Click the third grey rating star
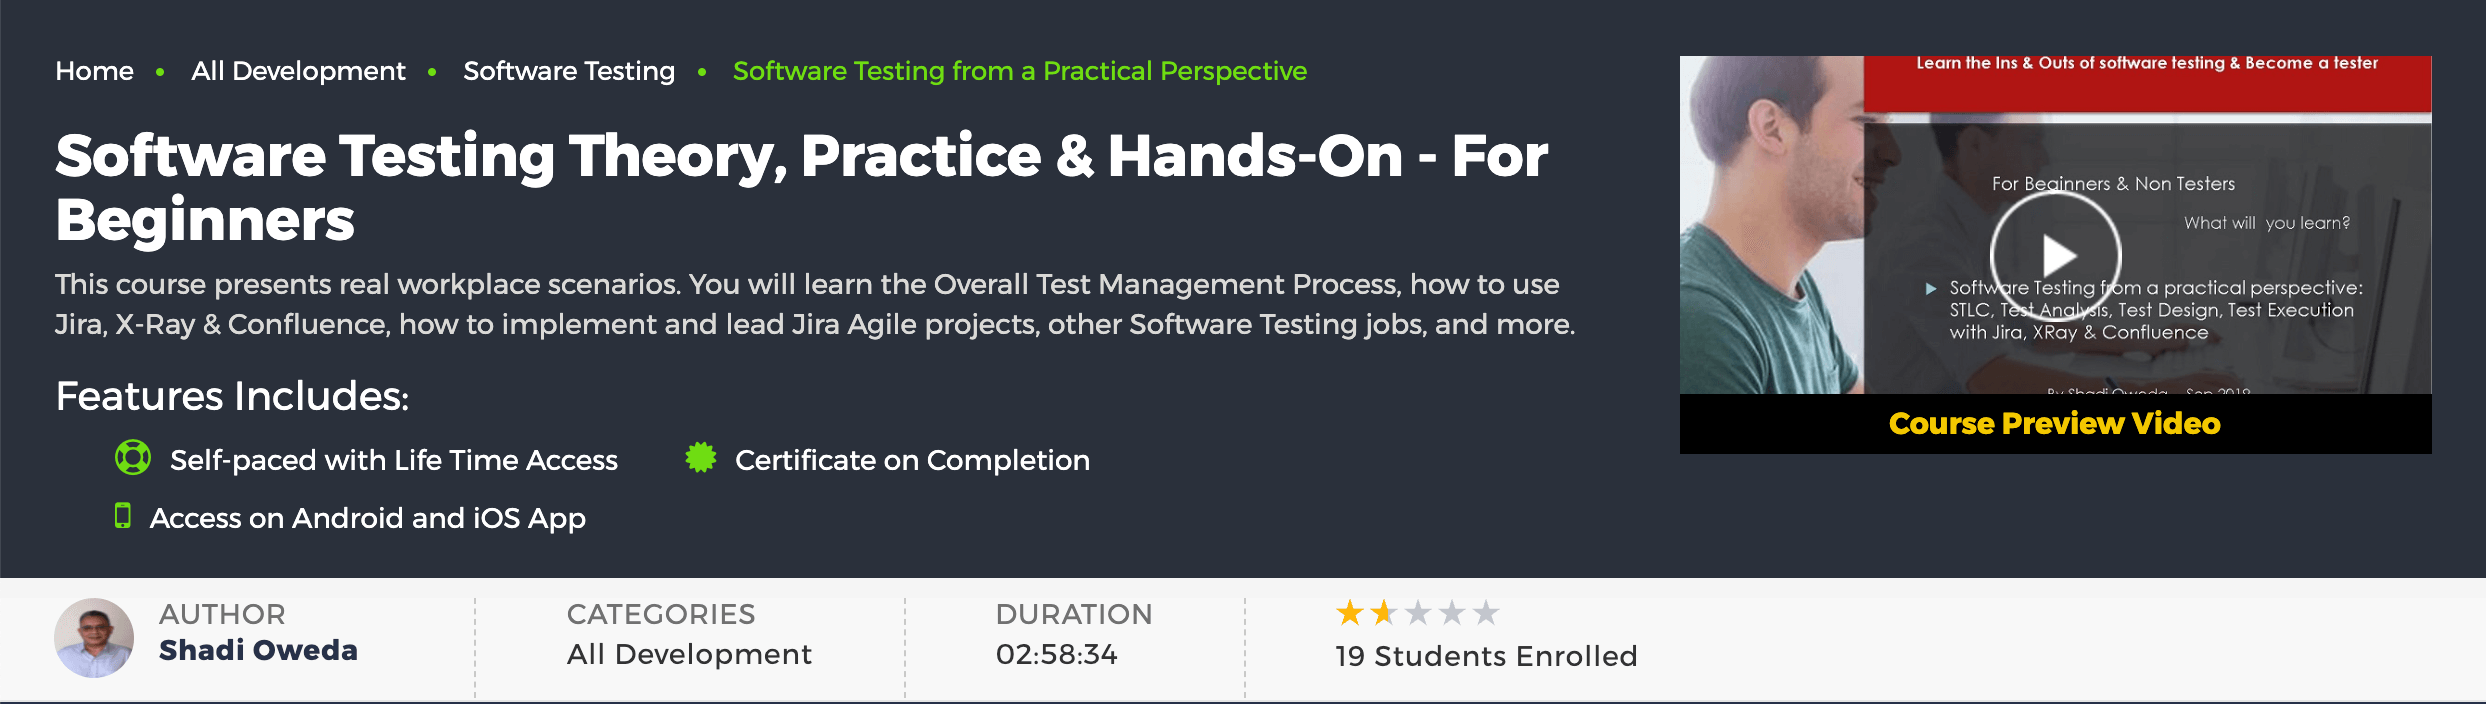 (x=1418, y=612)
